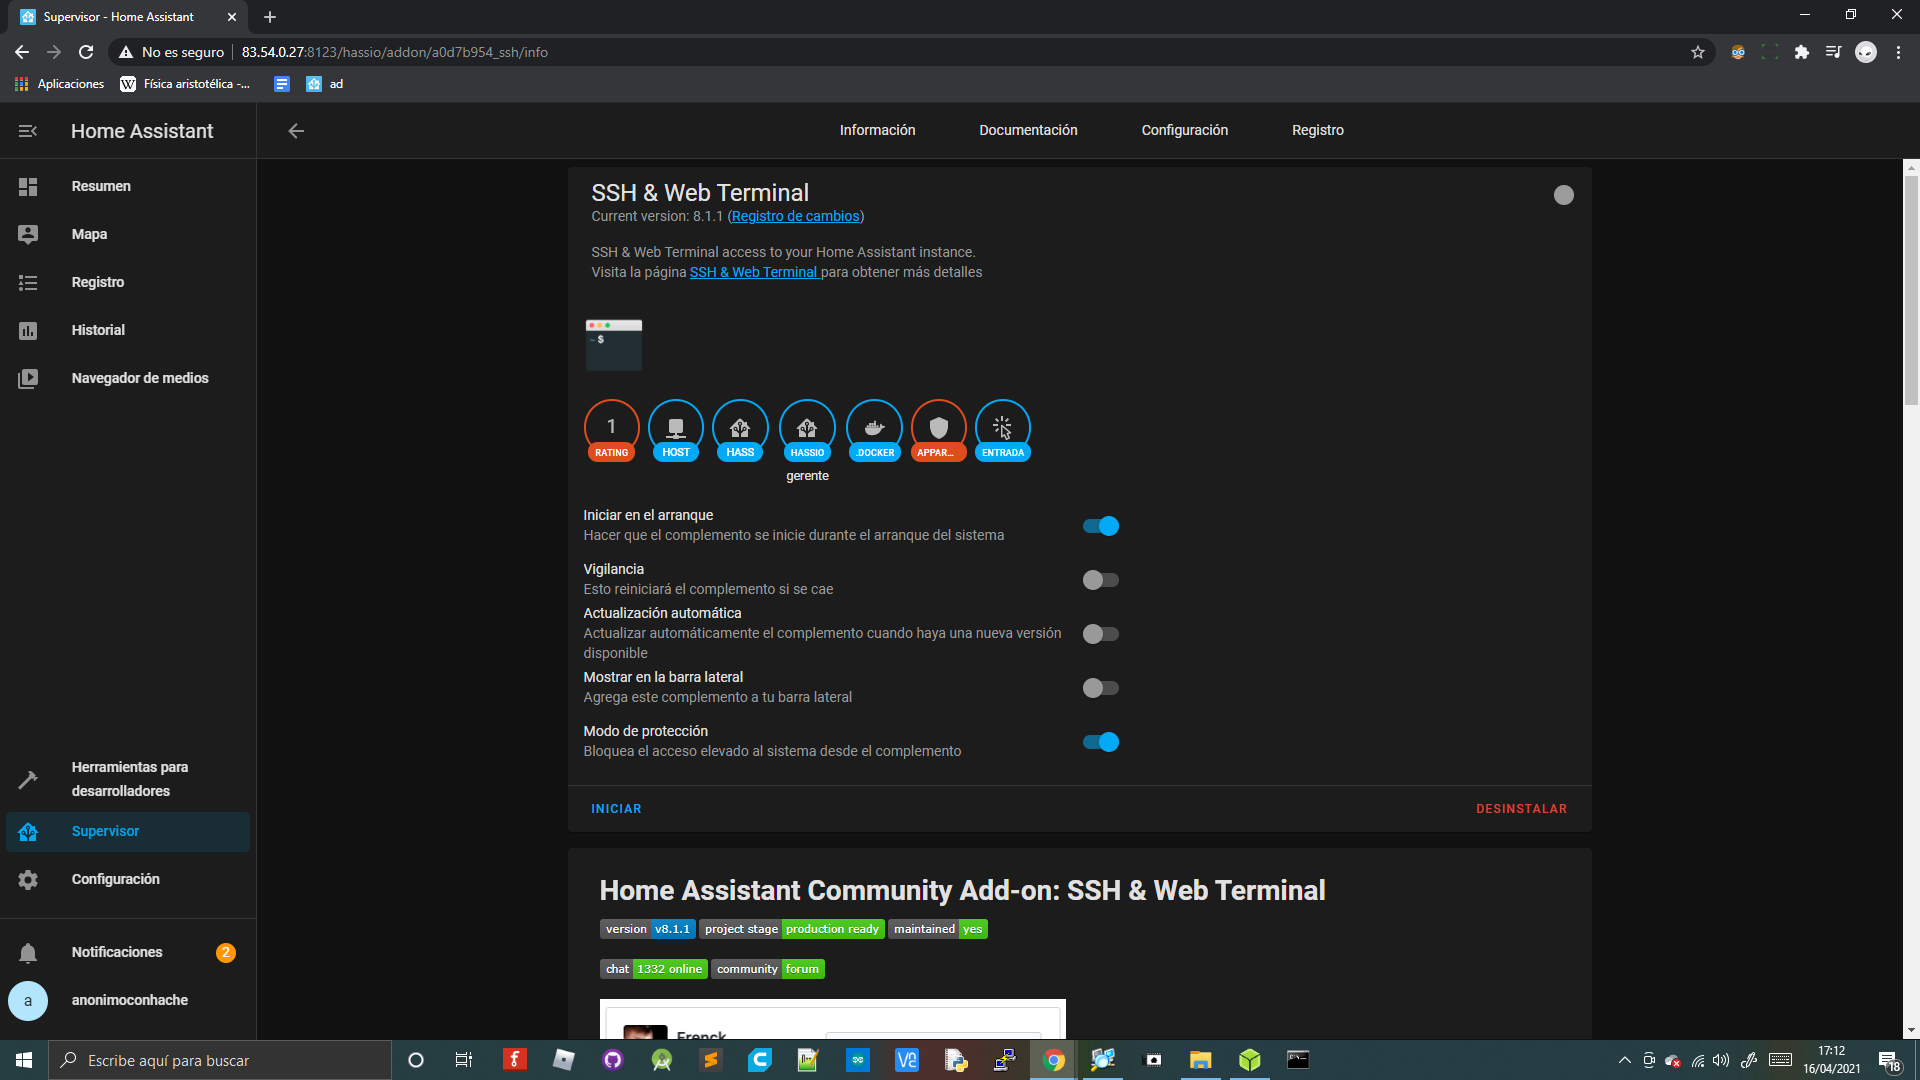Toggle Actualización automática switch
This screenshot has width=1920, height=1080.
click(1101, 634)
